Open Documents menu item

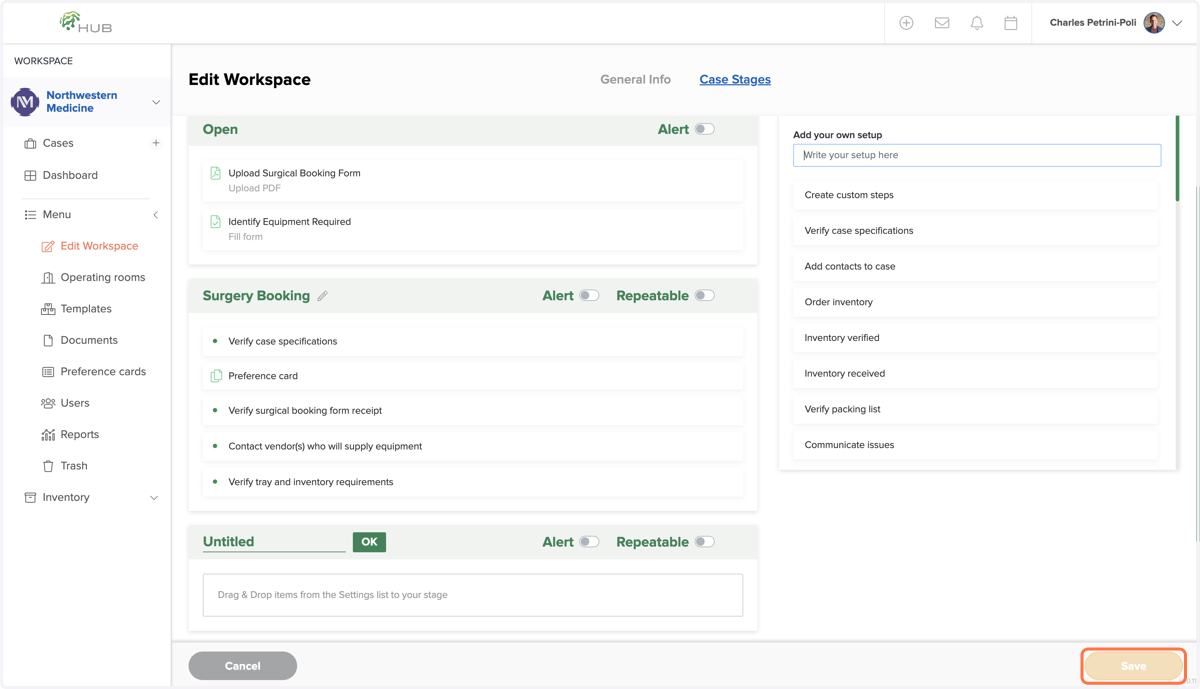tap(89, 340)
